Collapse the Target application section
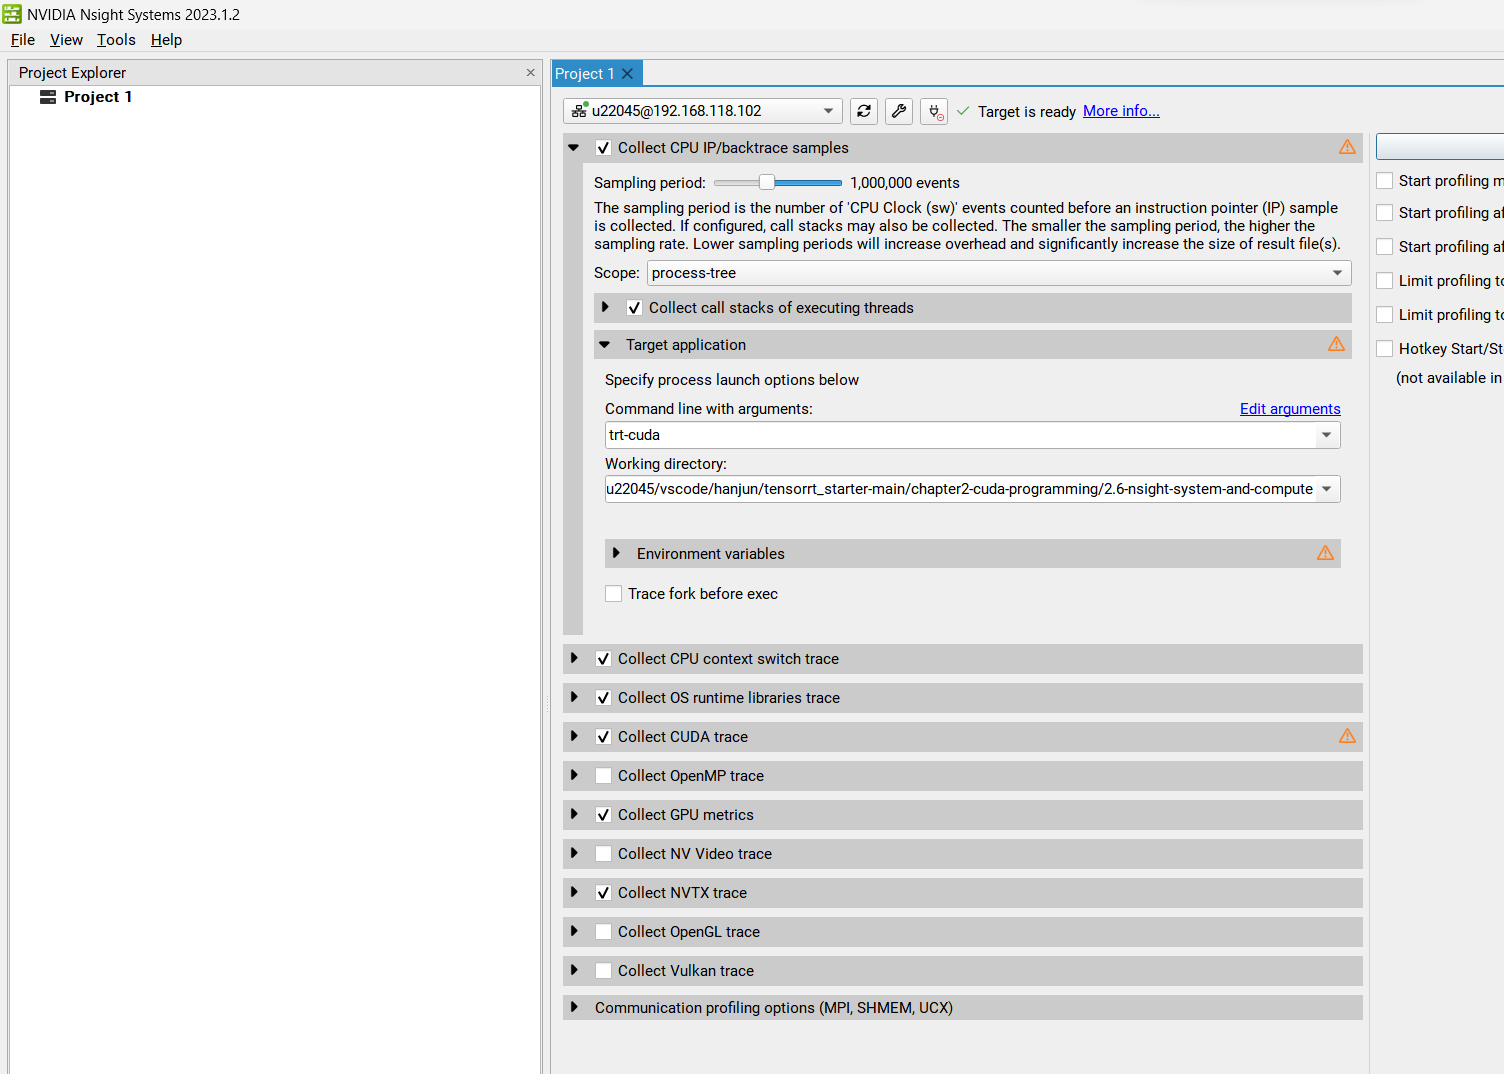 (x=604, y=344)
